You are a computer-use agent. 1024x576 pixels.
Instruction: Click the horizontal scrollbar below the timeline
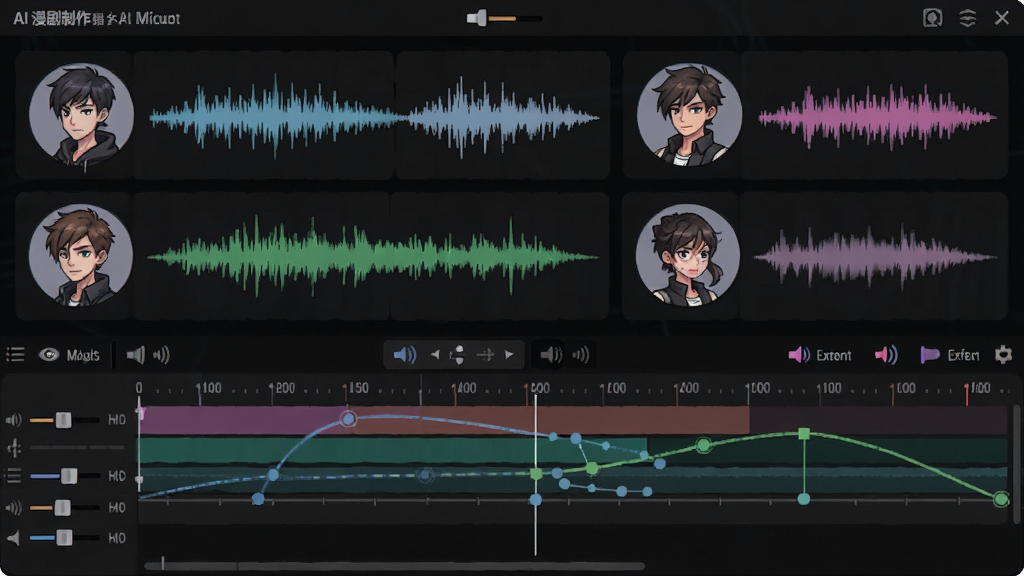pos(394,566)
